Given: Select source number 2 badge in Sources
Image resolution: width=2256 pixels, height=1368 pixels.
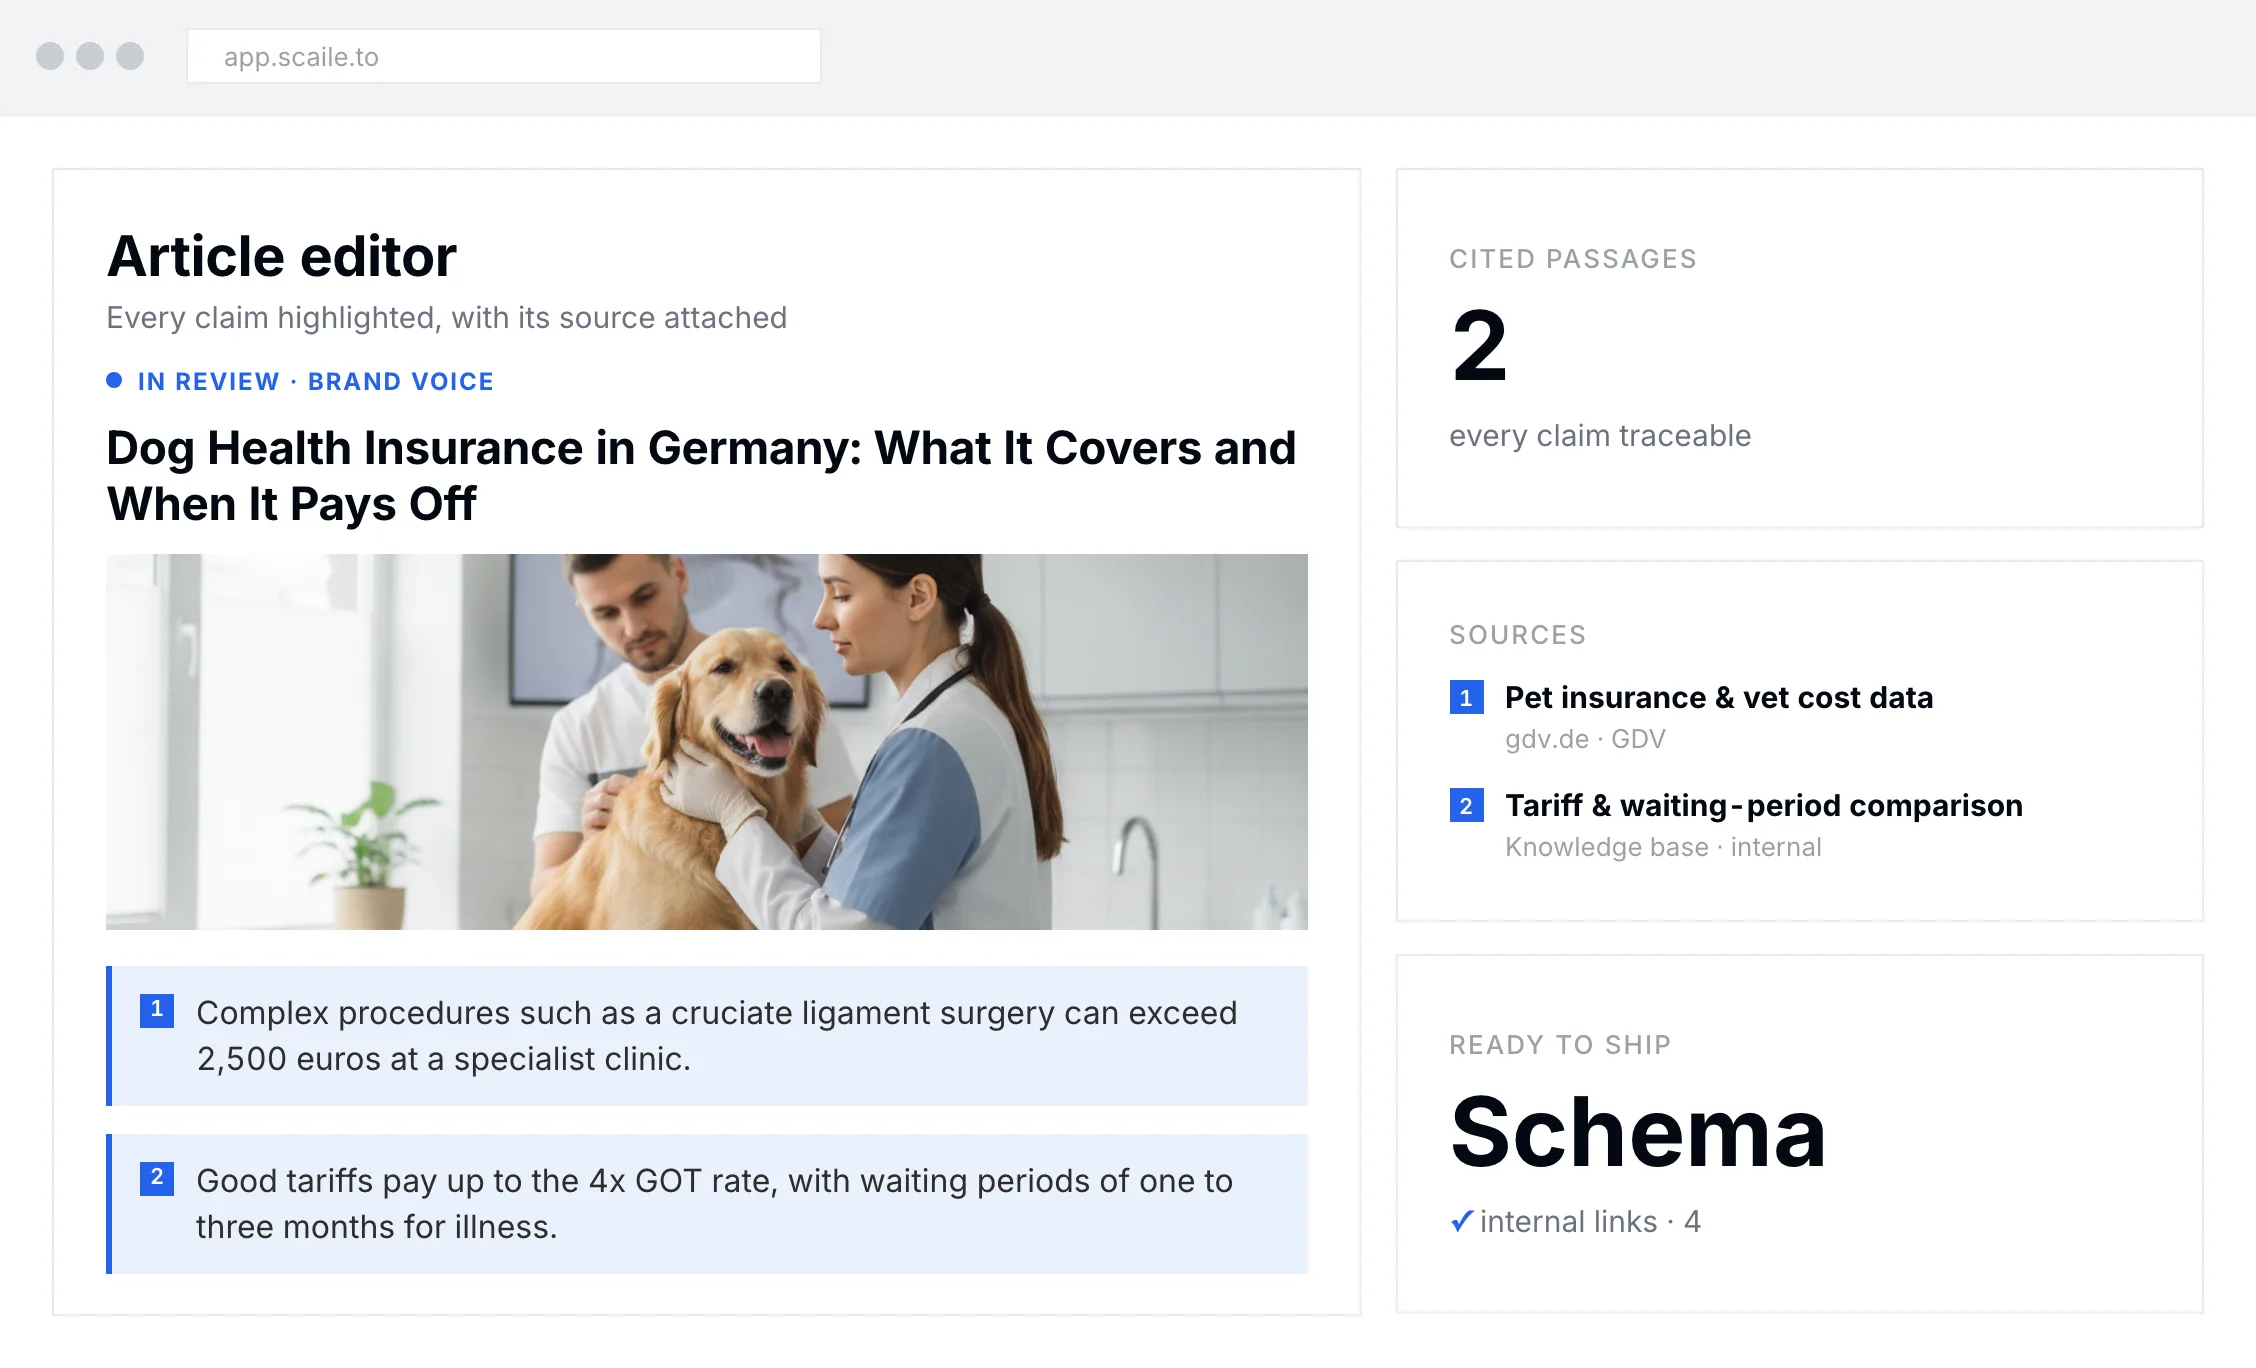Looking at the screenshot, I should pyautogui.click(x=1466, y=805).
